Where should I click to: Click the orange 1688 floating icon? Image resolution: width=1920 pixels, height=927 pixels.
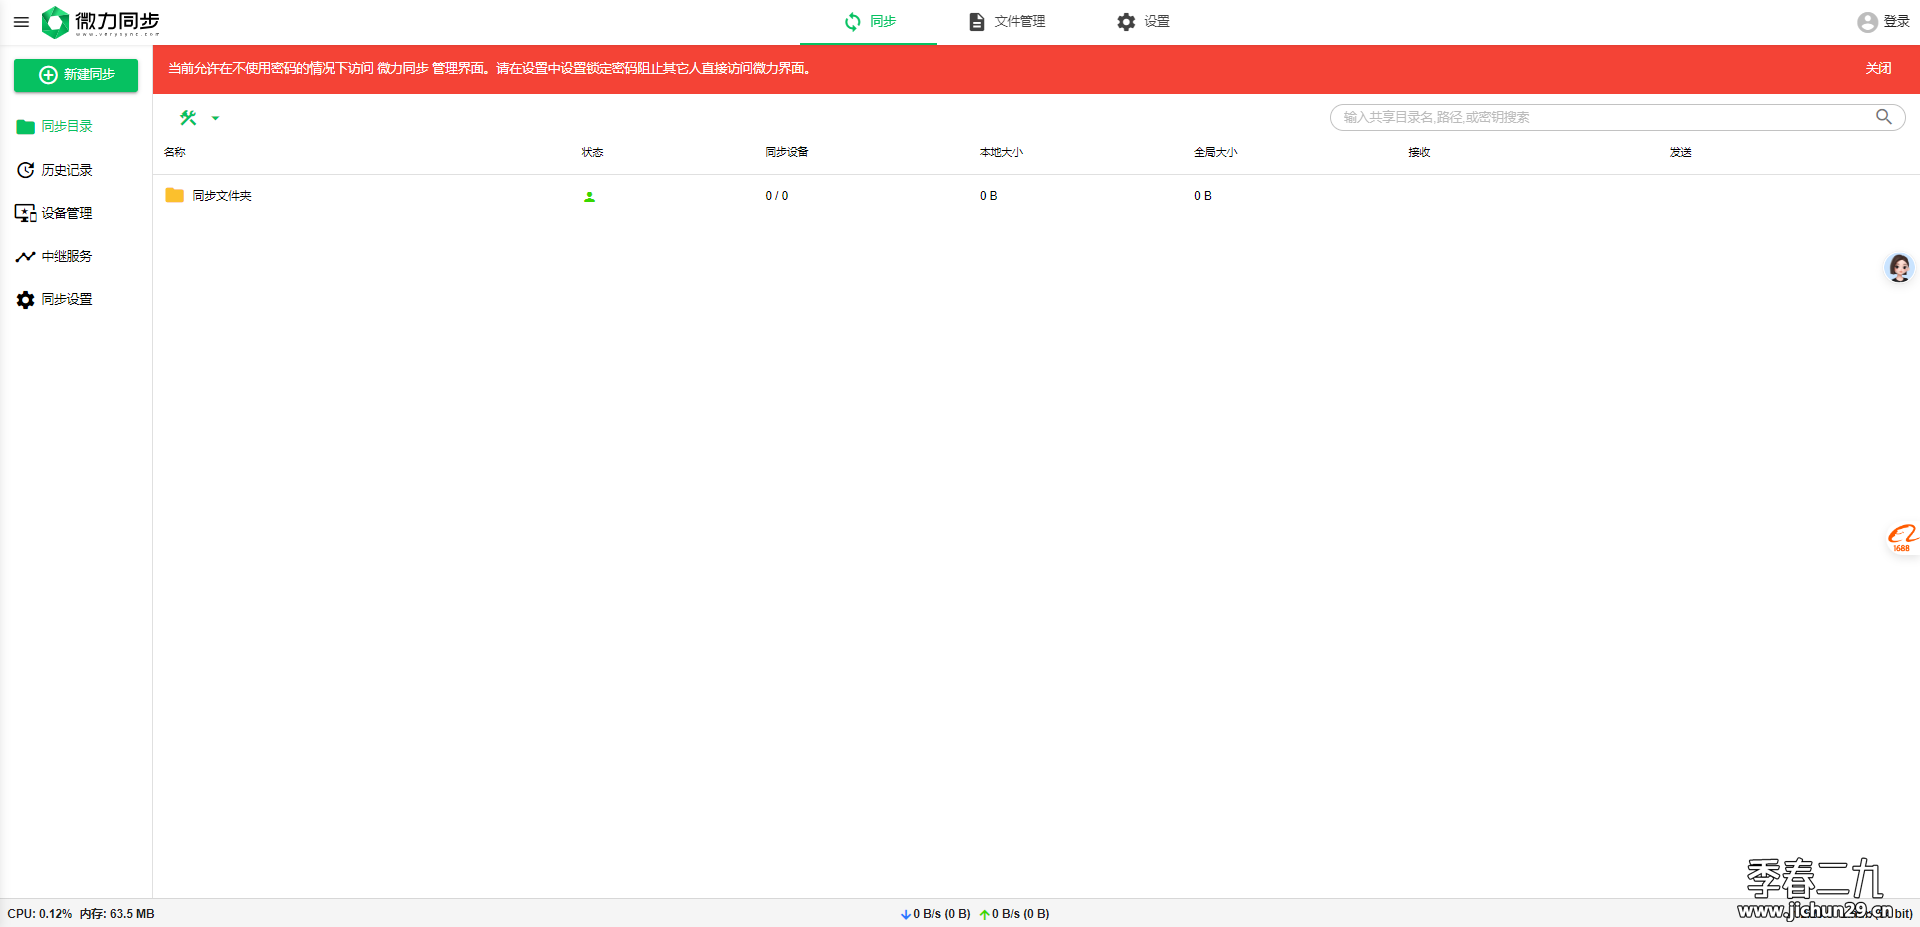[x=1901, y=537]
